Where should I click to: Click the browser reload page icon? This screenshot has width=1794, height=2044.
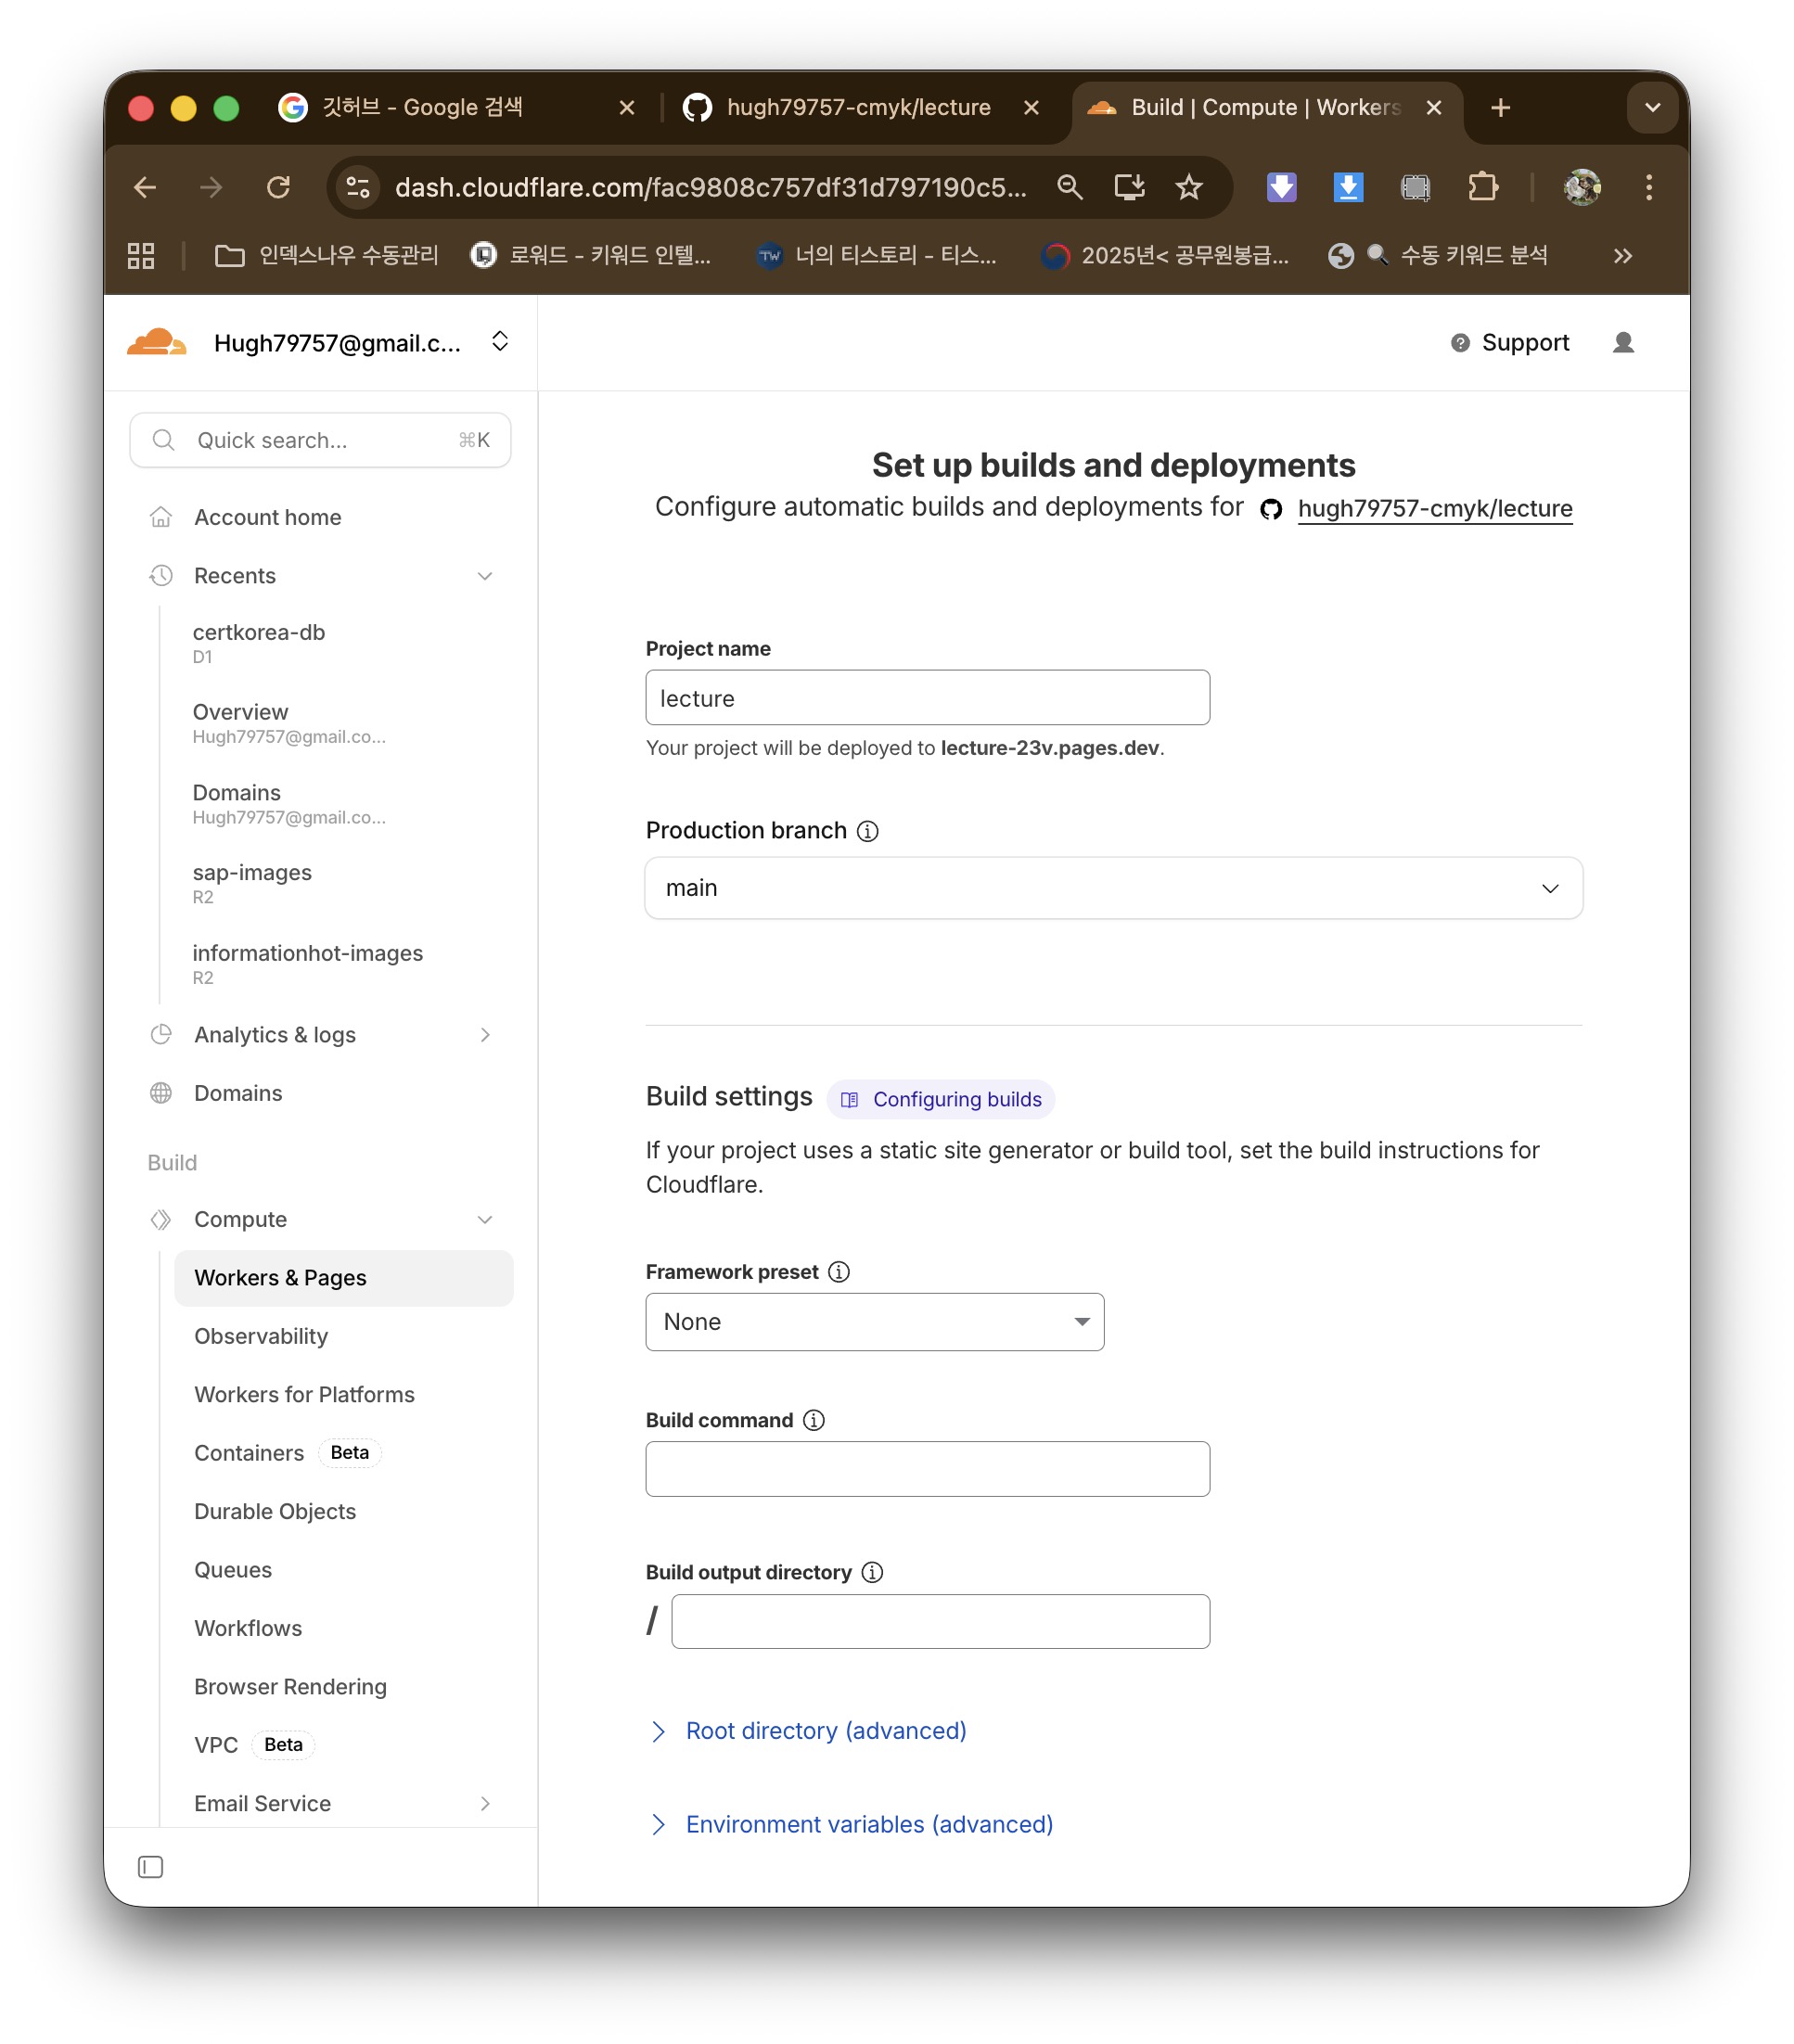click(278, 187)
